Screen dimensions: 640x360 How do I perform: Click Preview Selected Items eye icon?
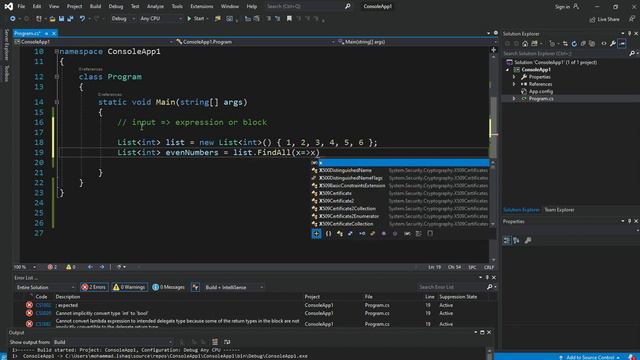click(x=604, y=44)
